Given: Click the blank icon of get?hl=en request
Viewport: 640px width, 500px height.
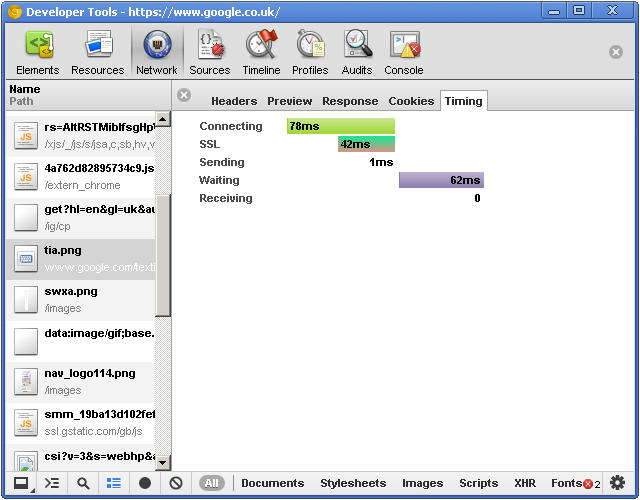Looking at the screenshot, I should click(x=26, y=218).
